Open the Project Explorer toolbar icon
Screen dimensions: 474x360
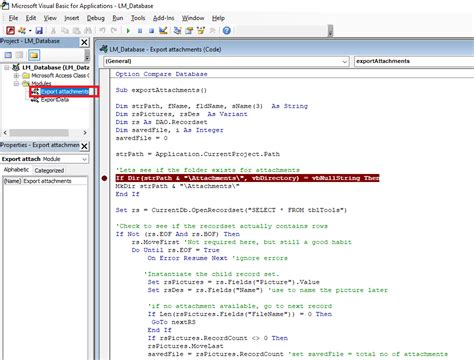177,31
